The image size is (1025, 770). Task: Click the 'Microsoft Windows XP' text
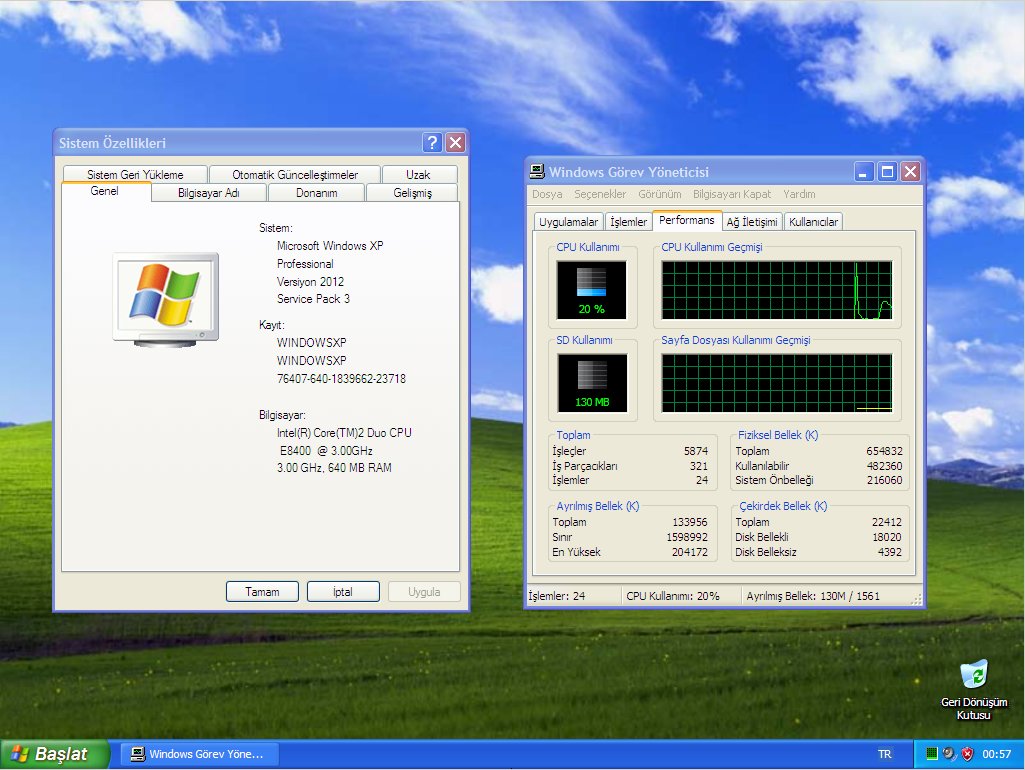[x=330, y=246]
